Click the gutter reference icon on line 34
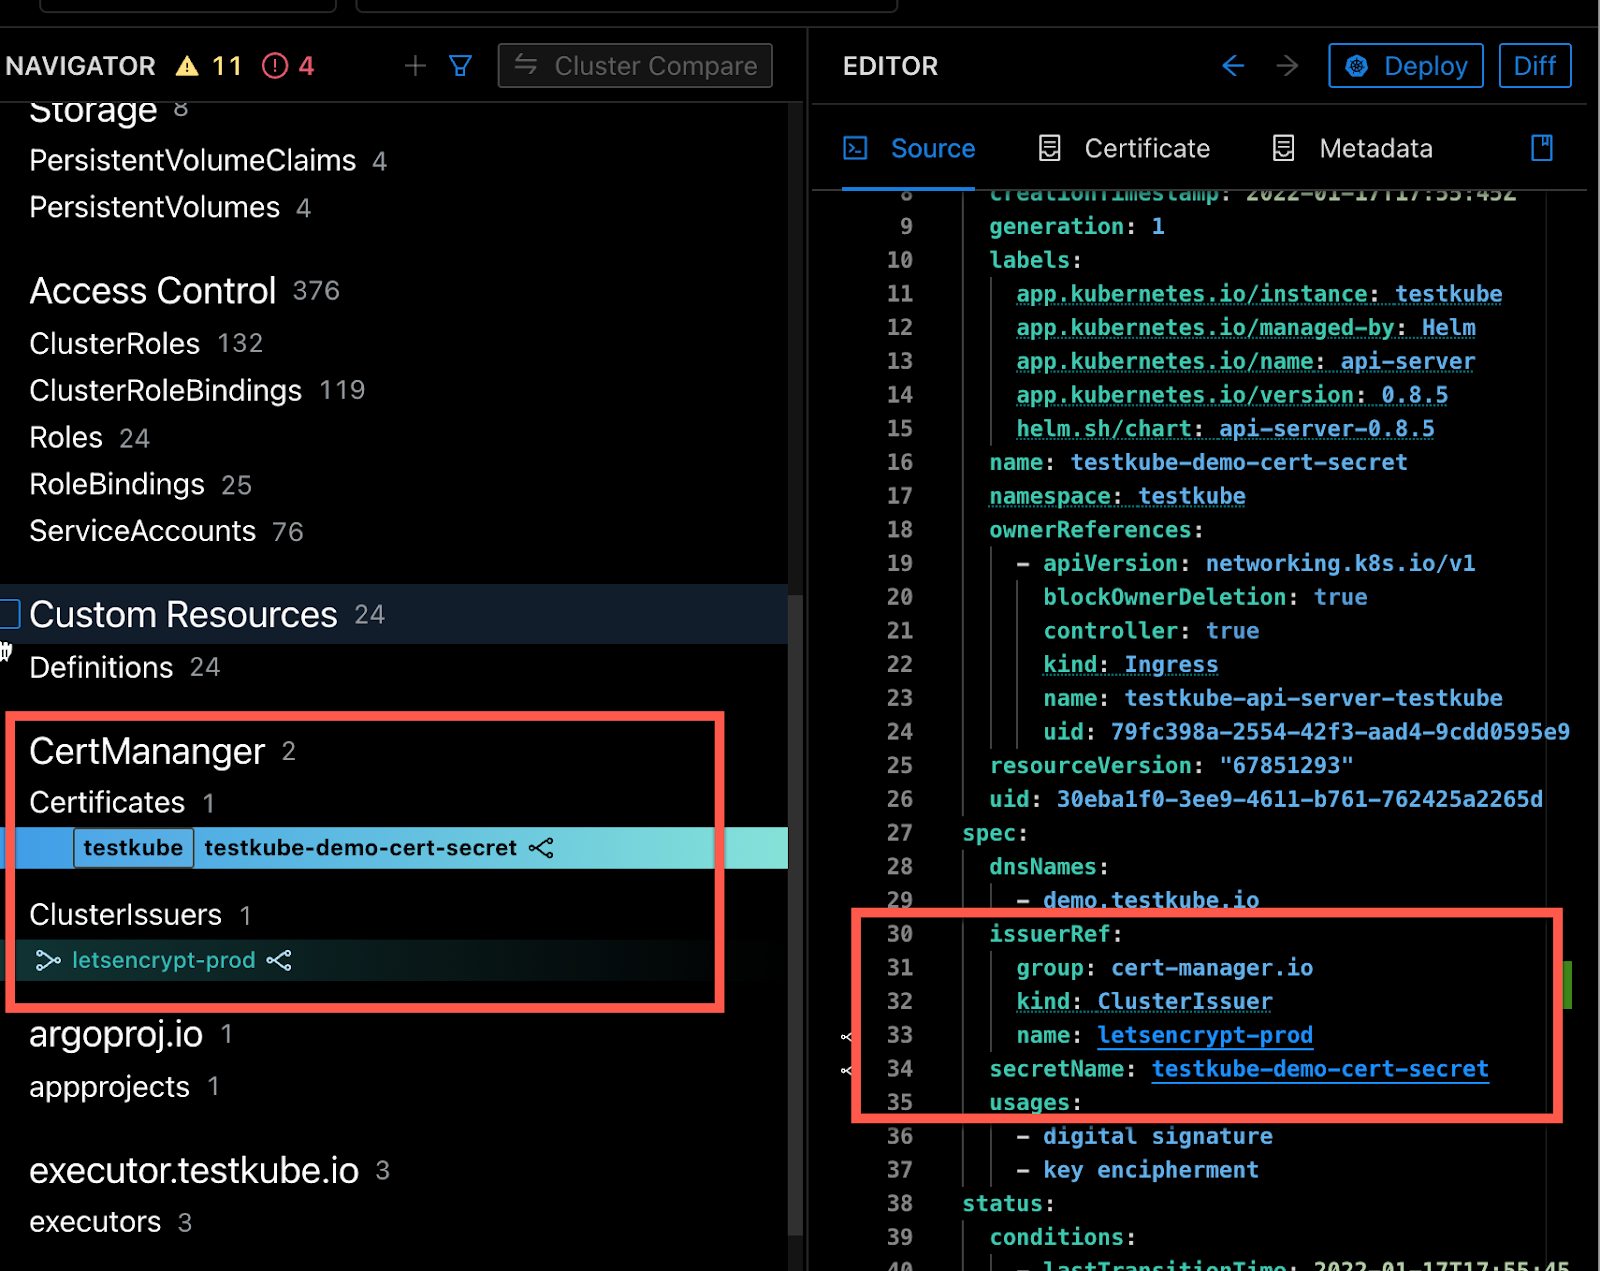Viewport: 1600px width, 1271px height. click(x=846, y=1070)
